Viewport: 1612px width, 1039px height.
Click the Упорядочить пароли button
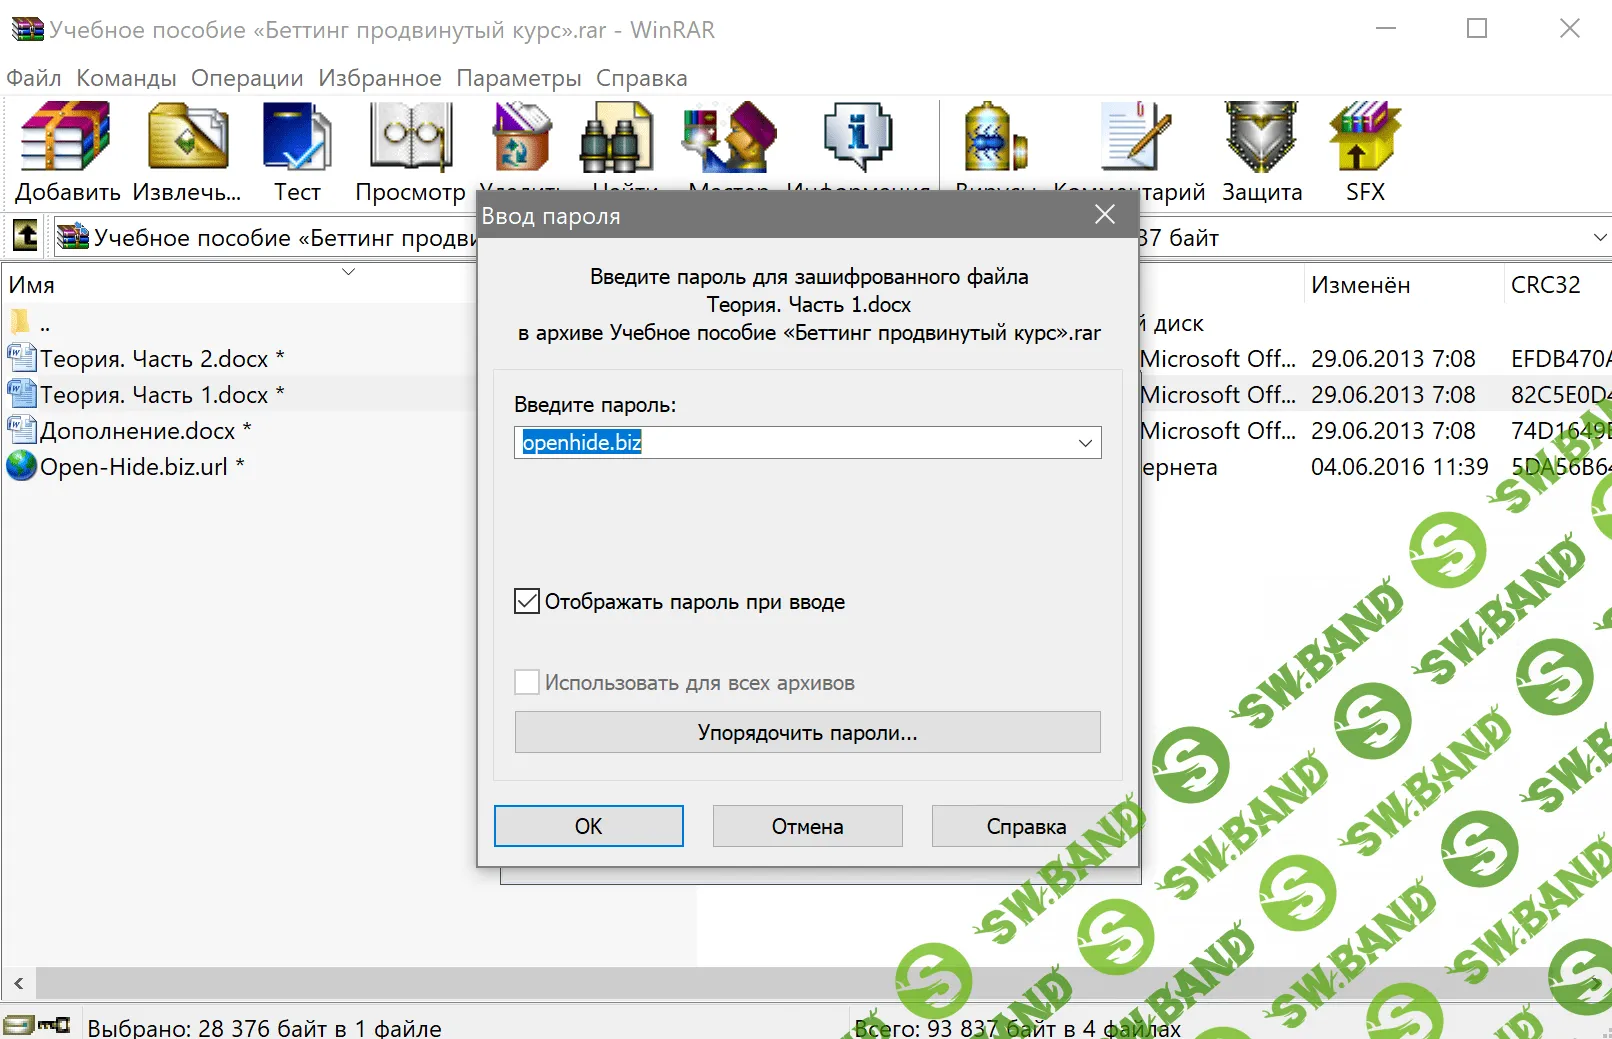tap(807, 733)
